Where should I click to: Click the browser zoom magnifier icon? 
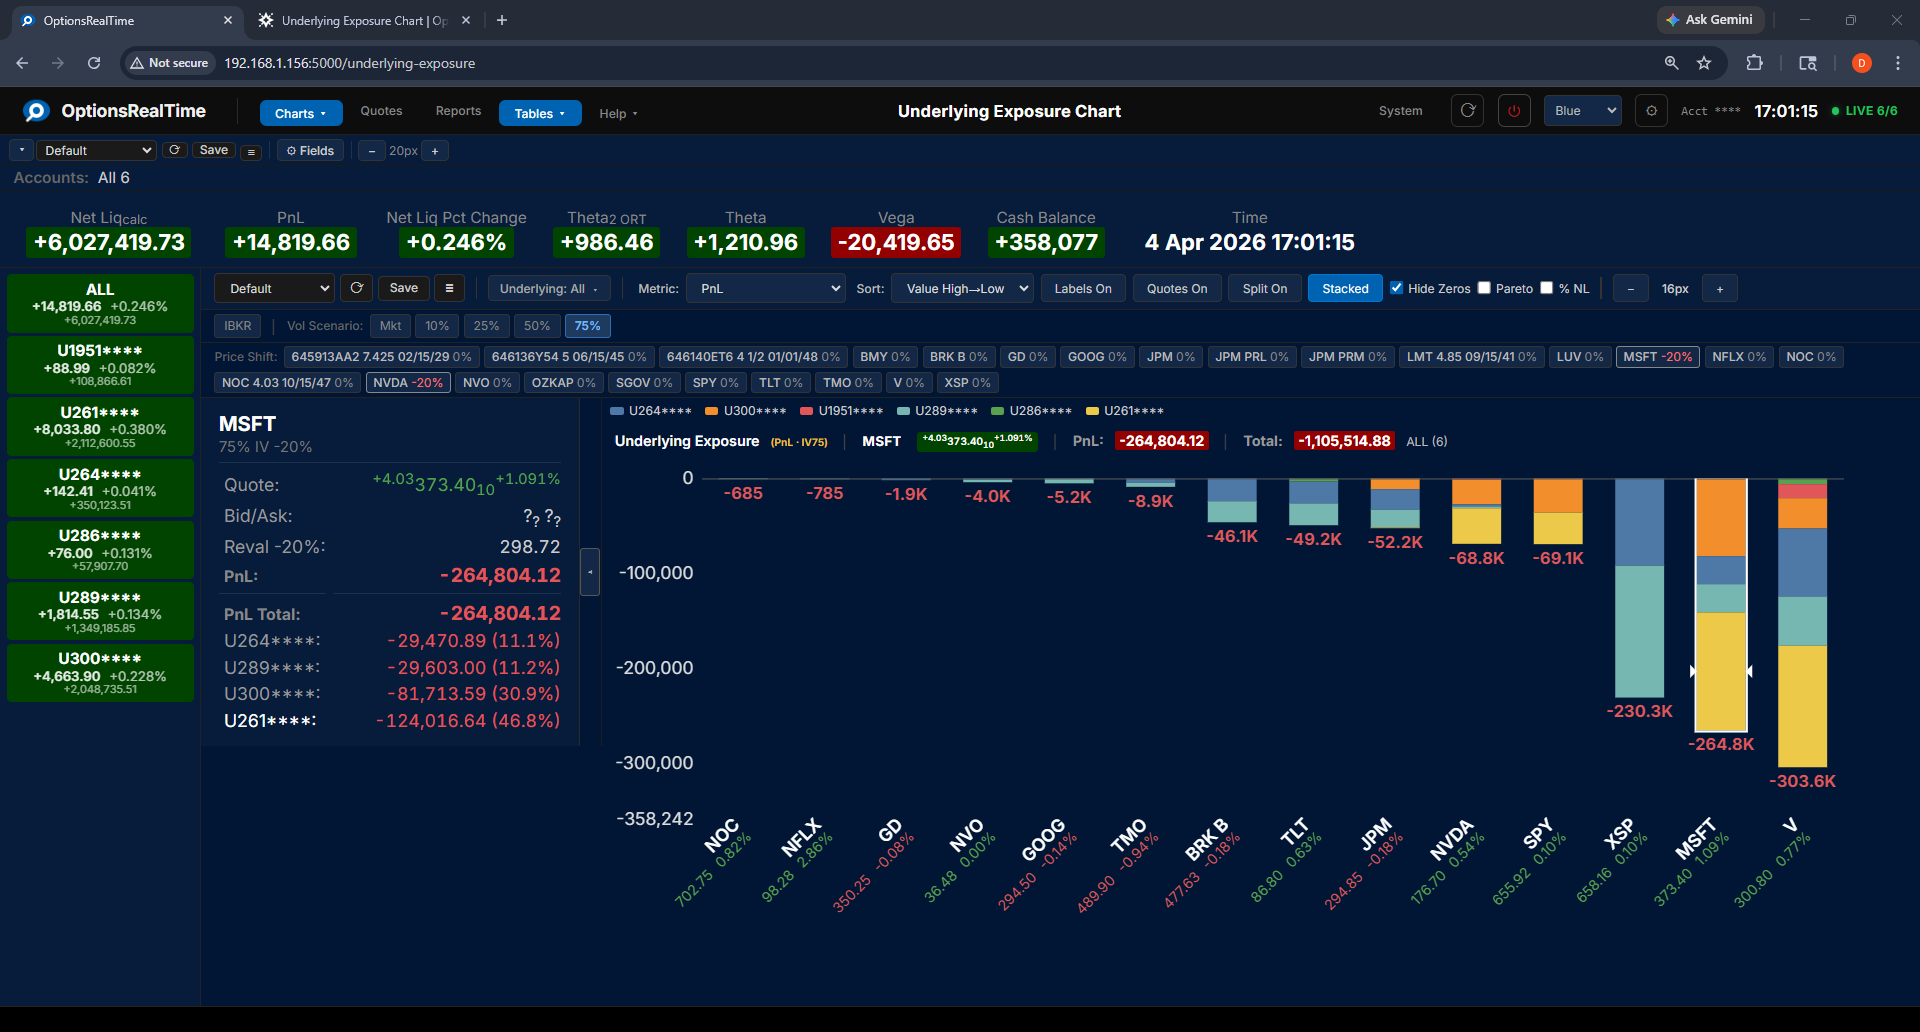(x=1671, y=63)
